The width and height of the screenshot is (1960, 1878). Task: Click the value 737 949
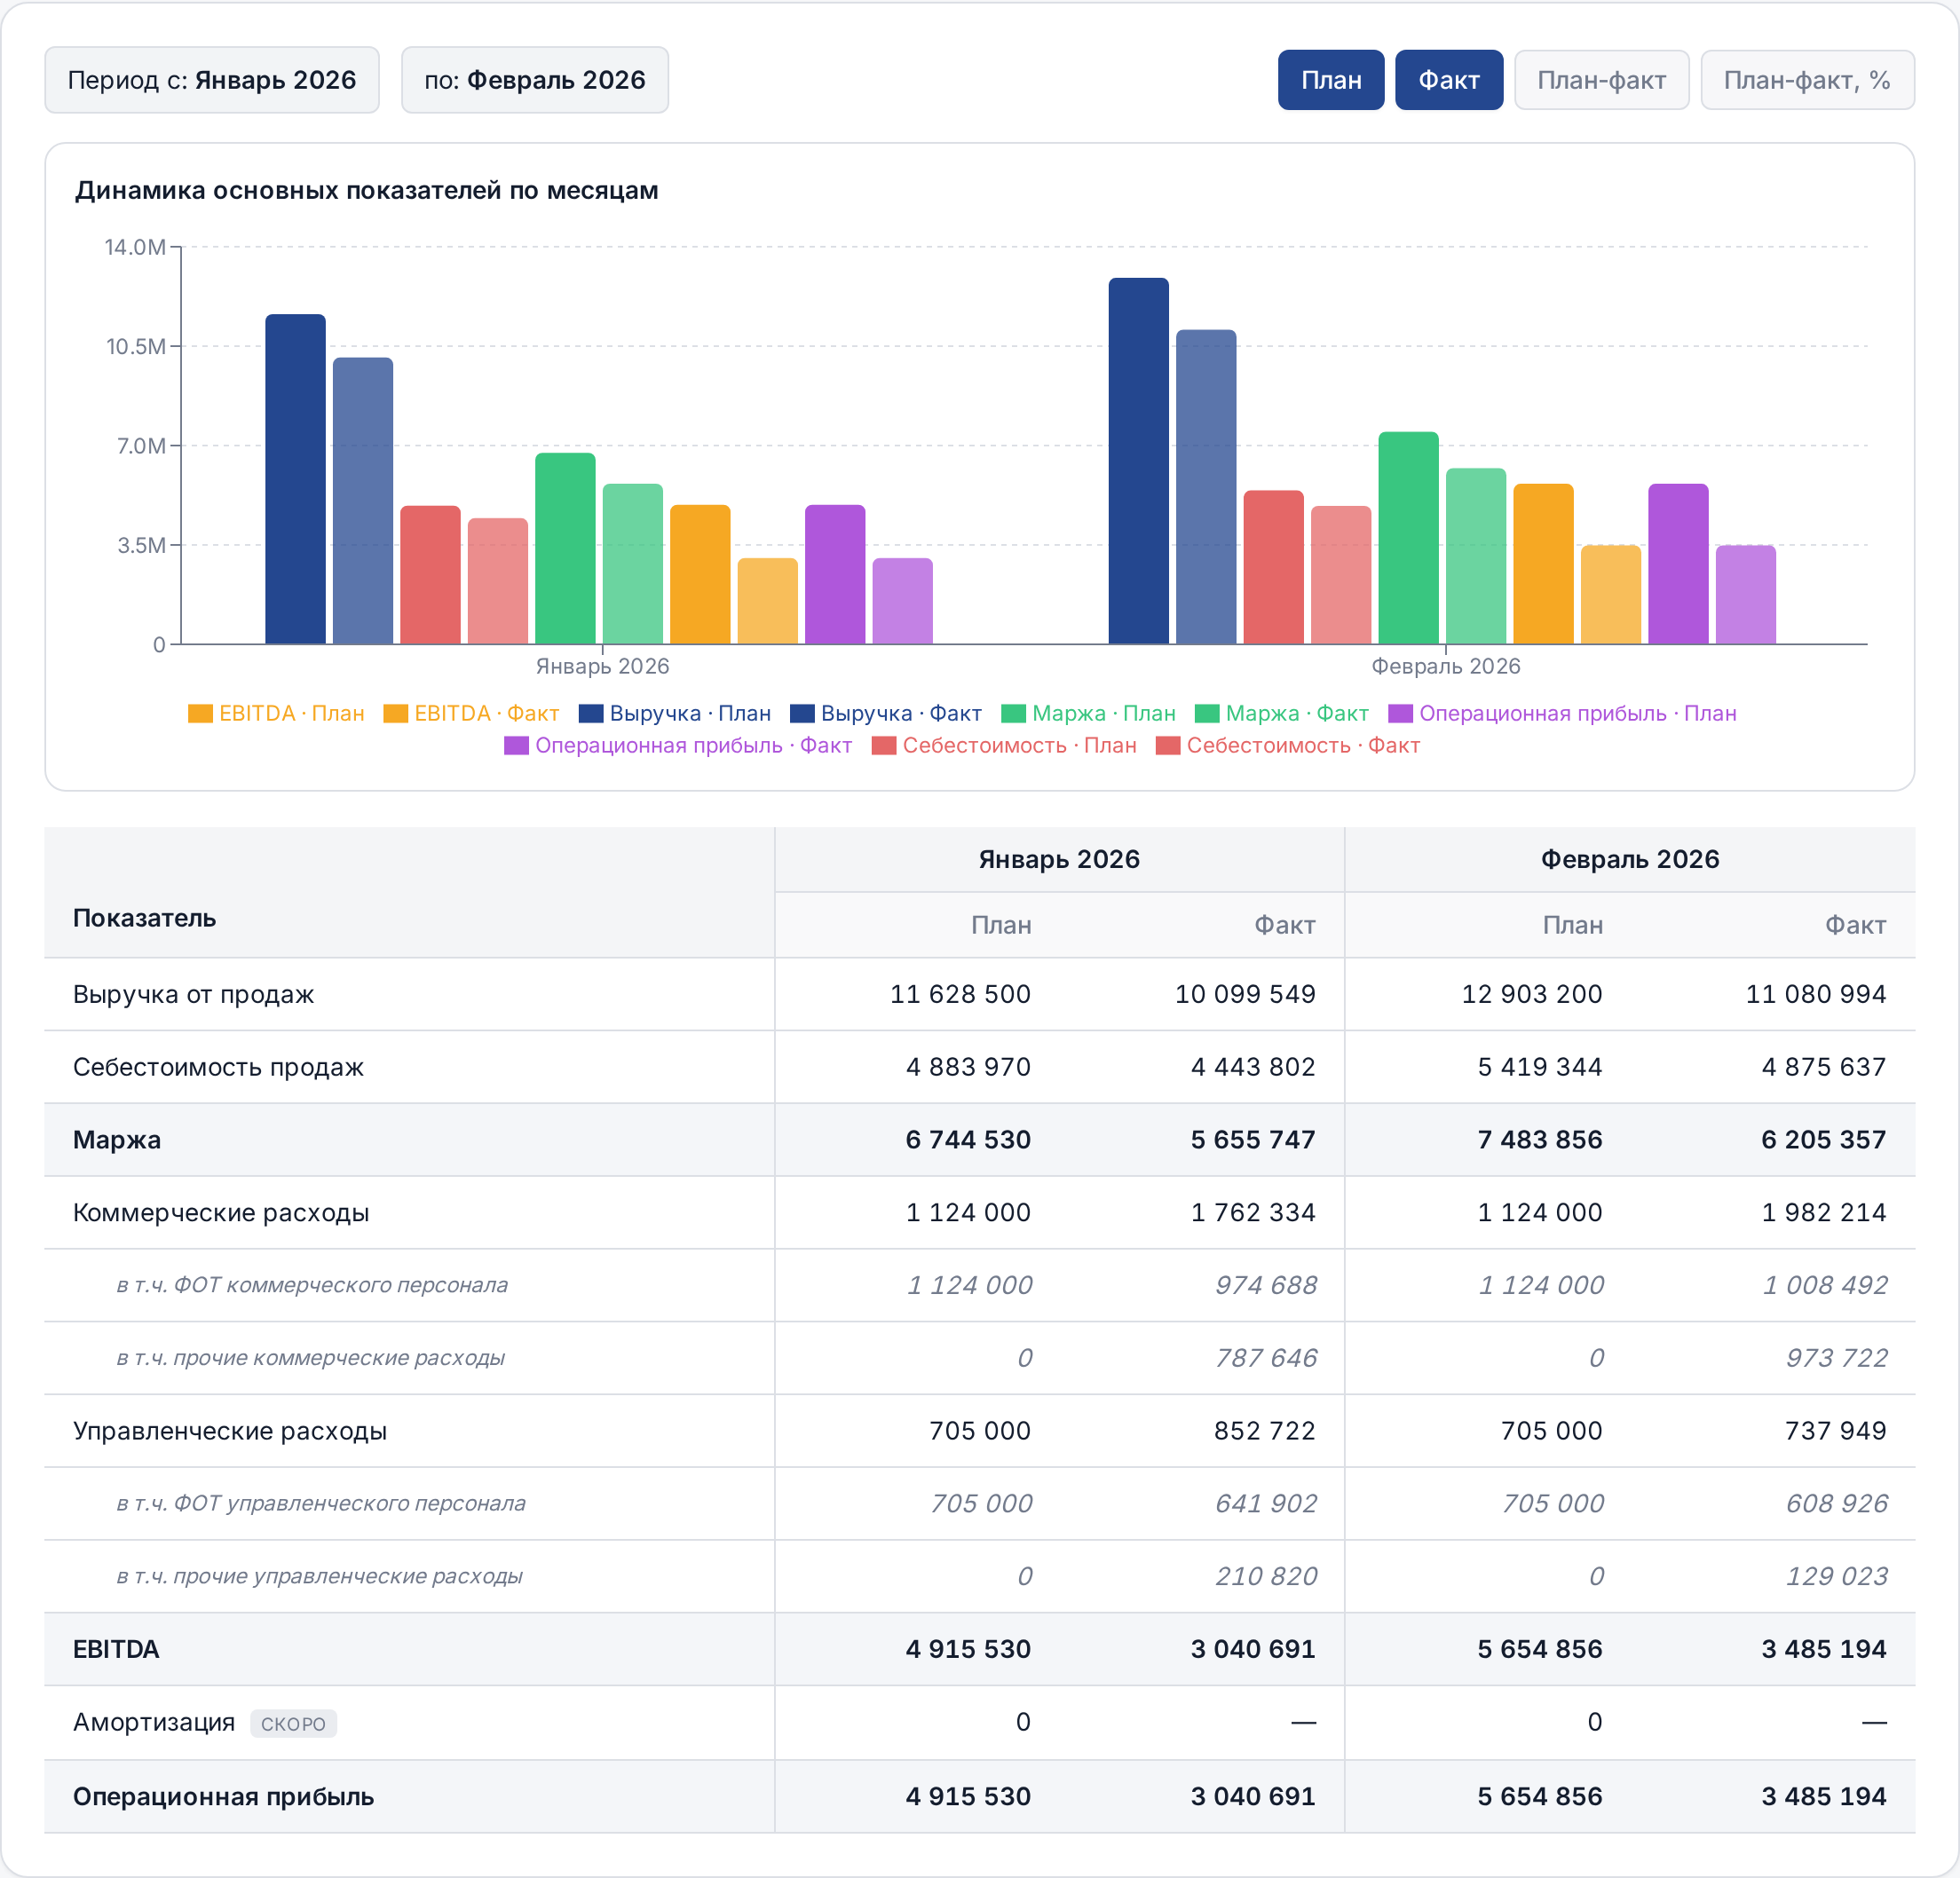pos(1836,1431)
